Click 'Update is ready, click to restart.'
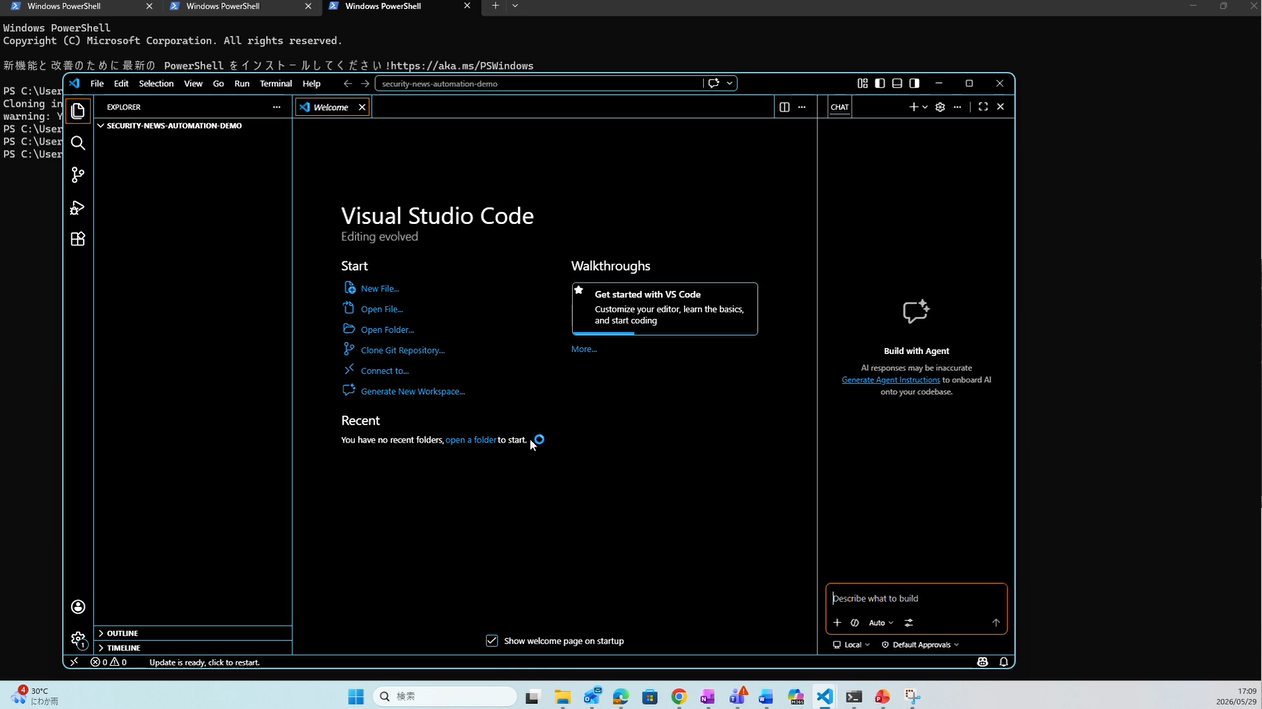This screenshot has height=709, width=1262. coord(204,662)
